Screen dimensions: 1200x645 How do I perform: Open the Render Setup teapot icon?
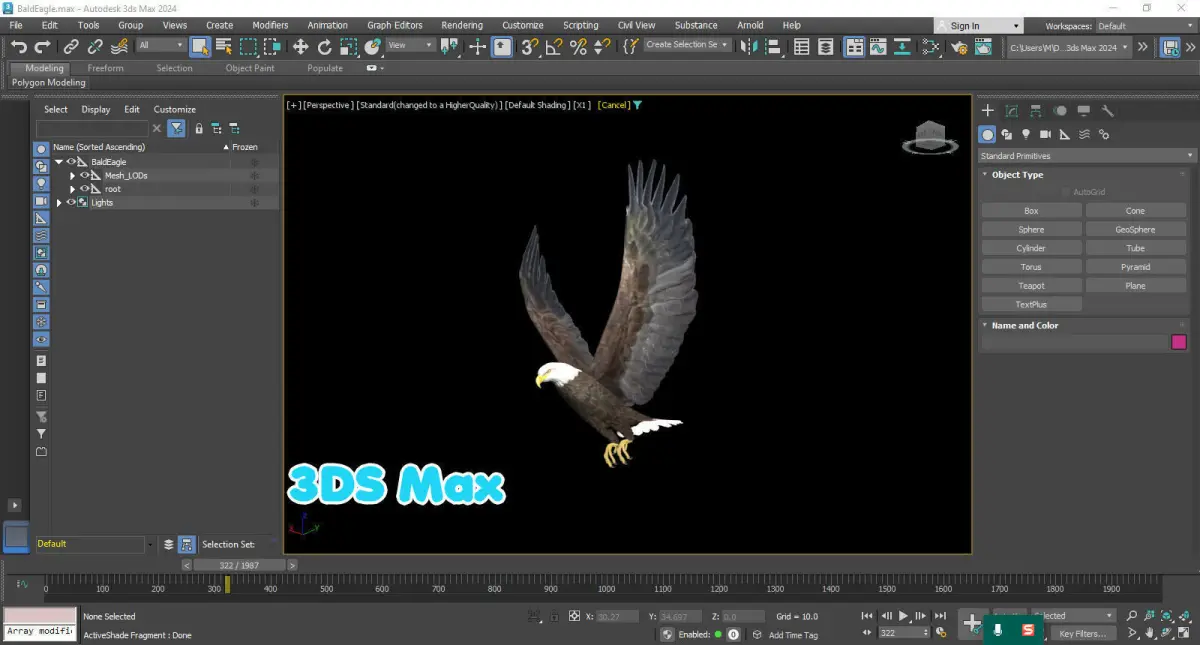tap(960, 46)
